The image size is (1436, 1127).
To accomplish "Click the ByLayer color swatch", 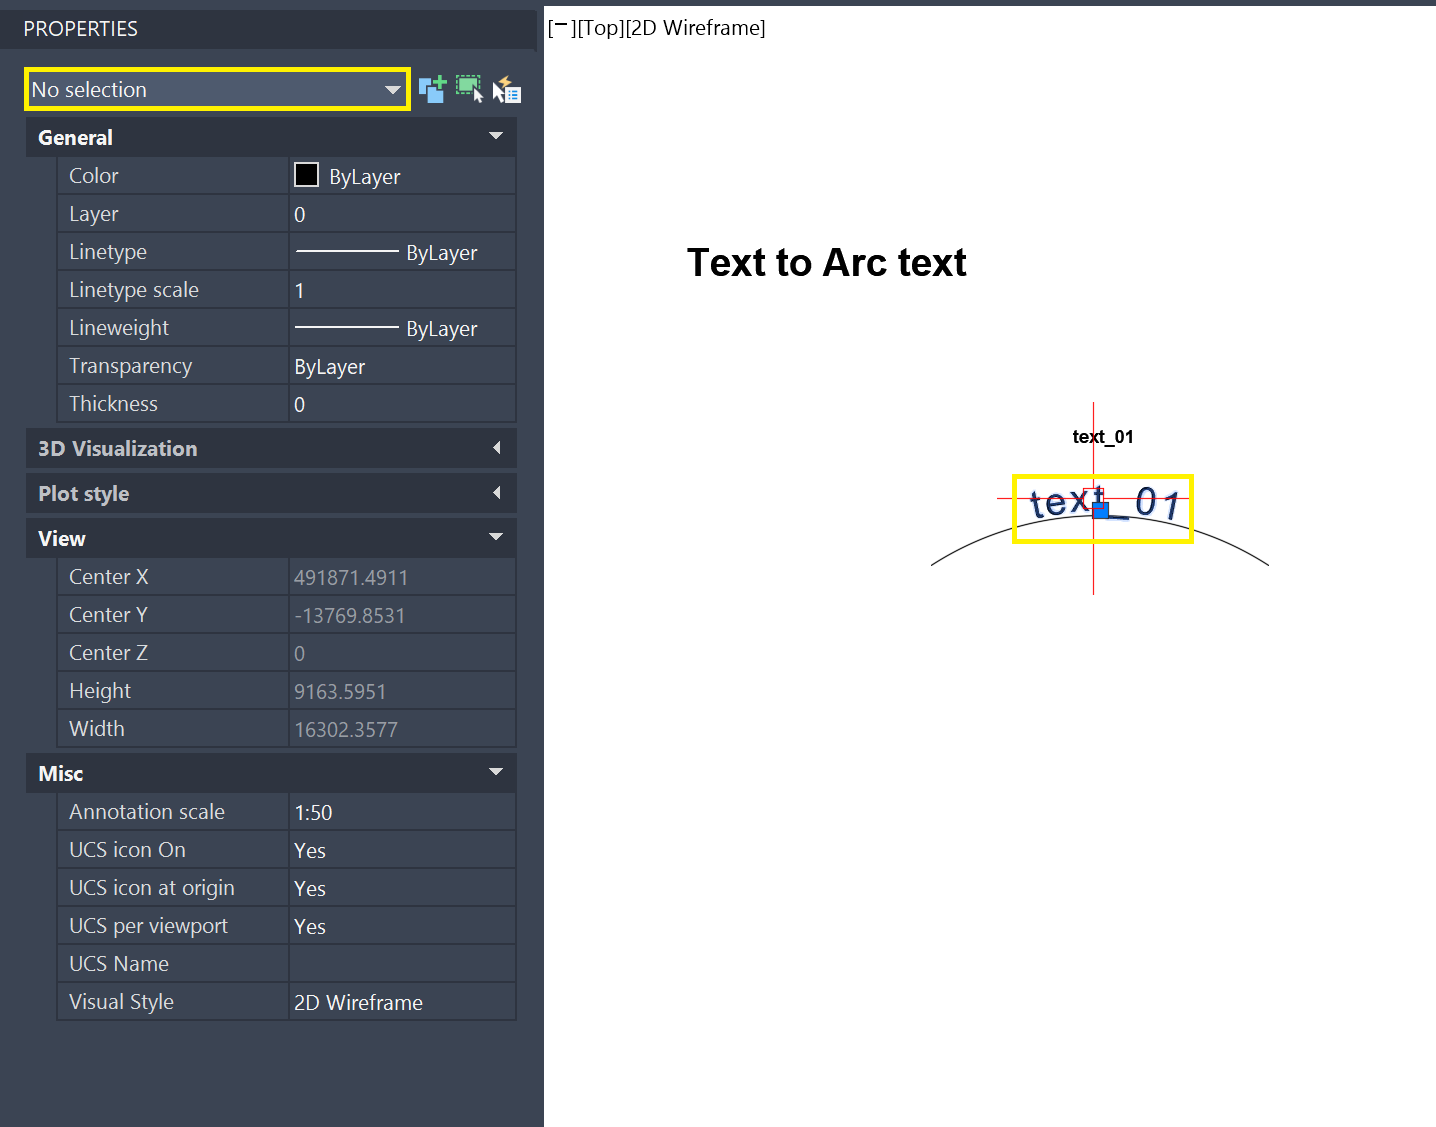I will [x=306, y=175].
